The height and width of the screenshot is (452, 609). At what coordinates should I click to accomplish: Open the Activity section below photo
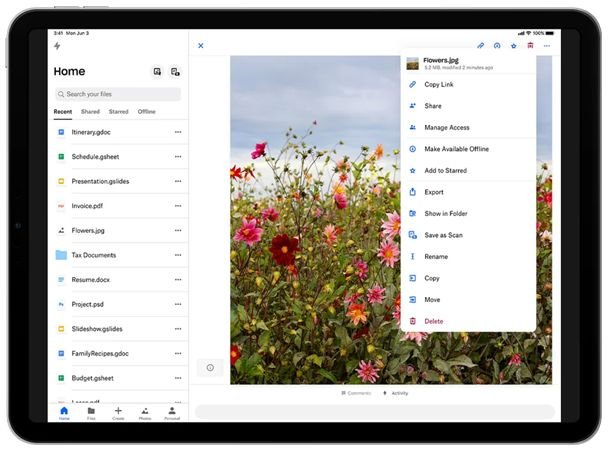(x=395, y=393)
